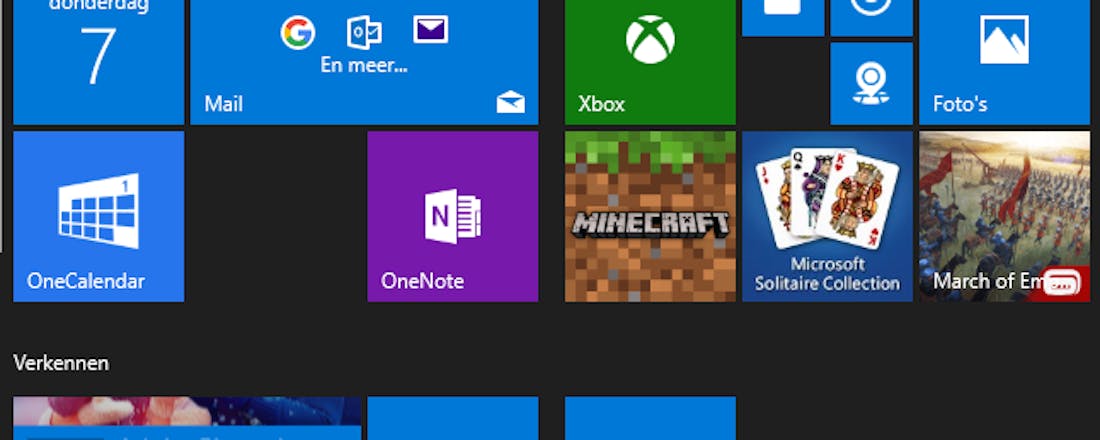Open the calendar tile showing donderdag 7

point(98,62)
